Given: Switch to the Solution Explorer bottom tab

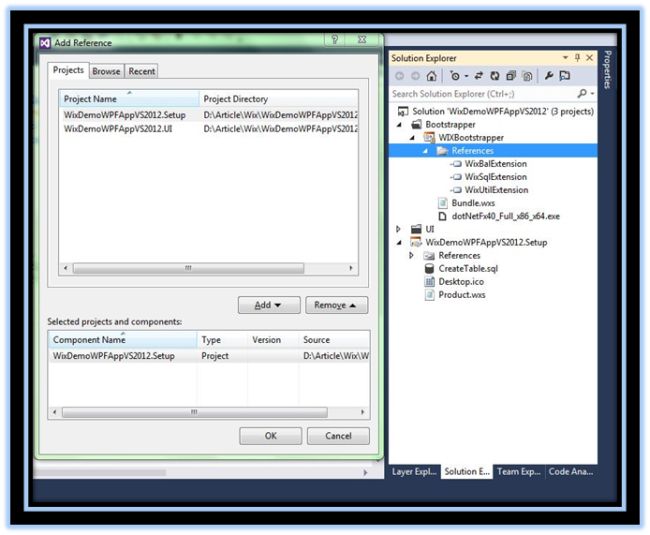Looking at the screenshot, I should click(x=467, y=472).
